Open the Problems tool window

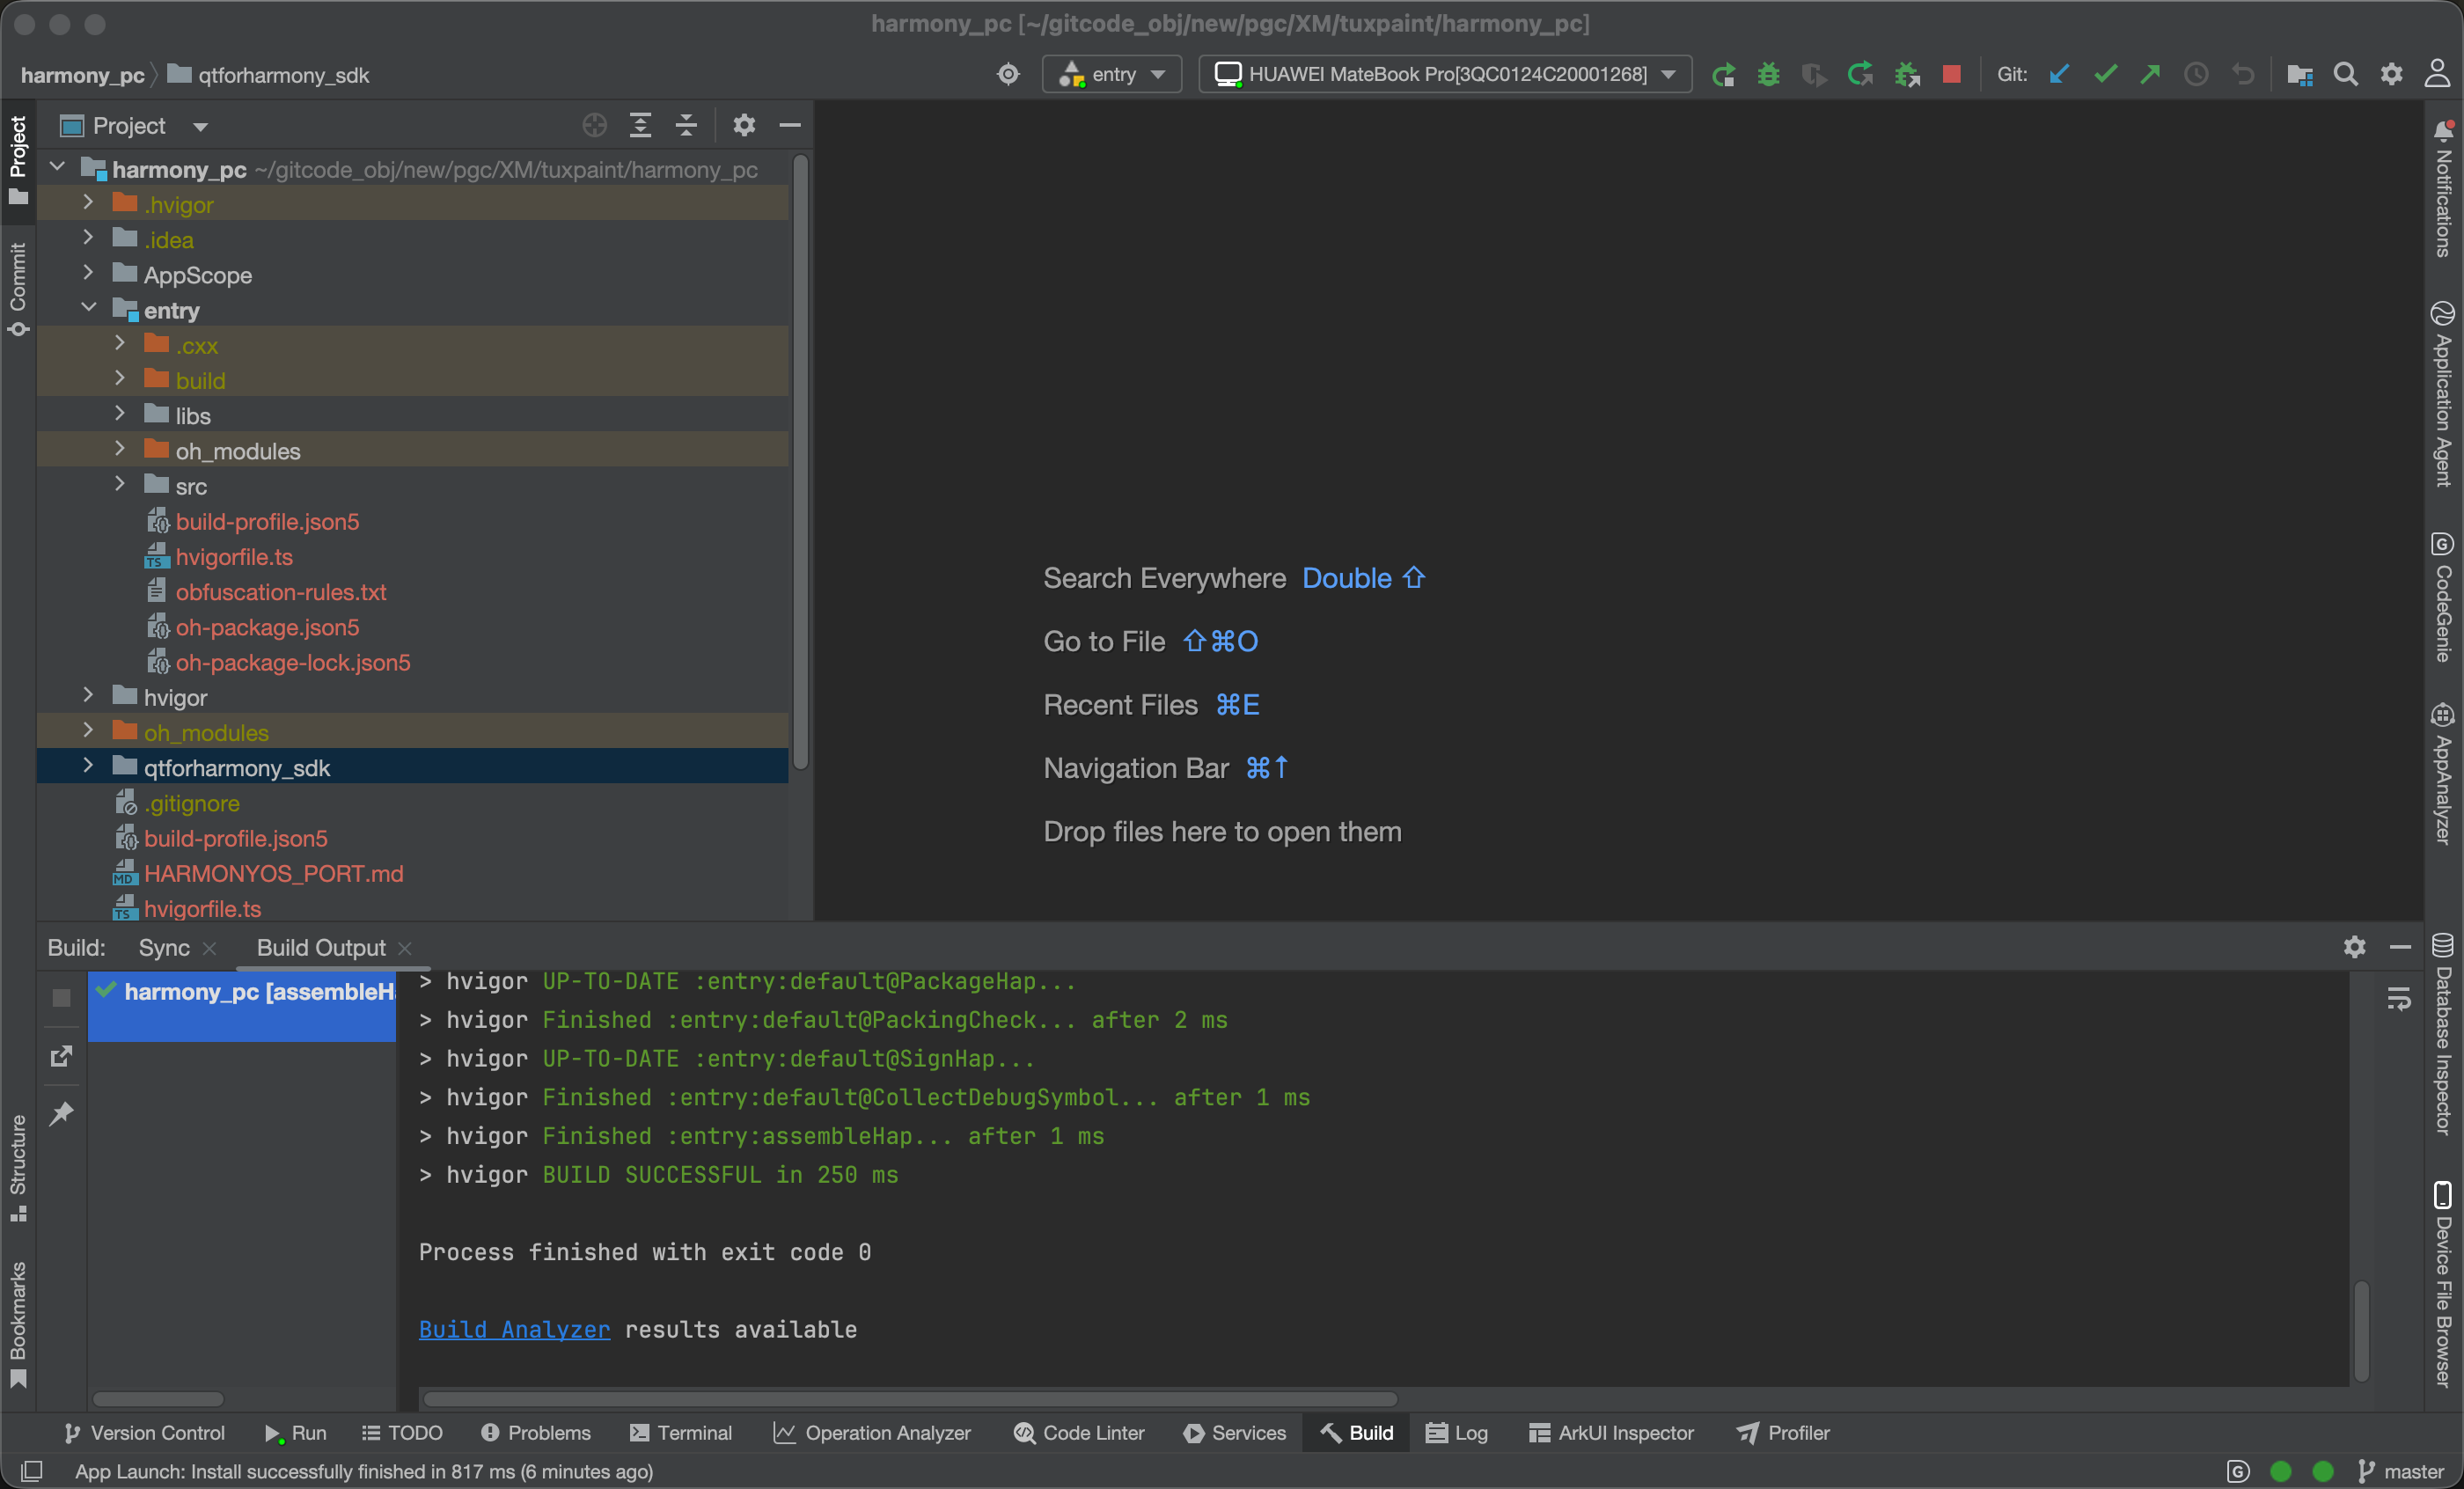pyautogui.click(x=536, y=1433)
